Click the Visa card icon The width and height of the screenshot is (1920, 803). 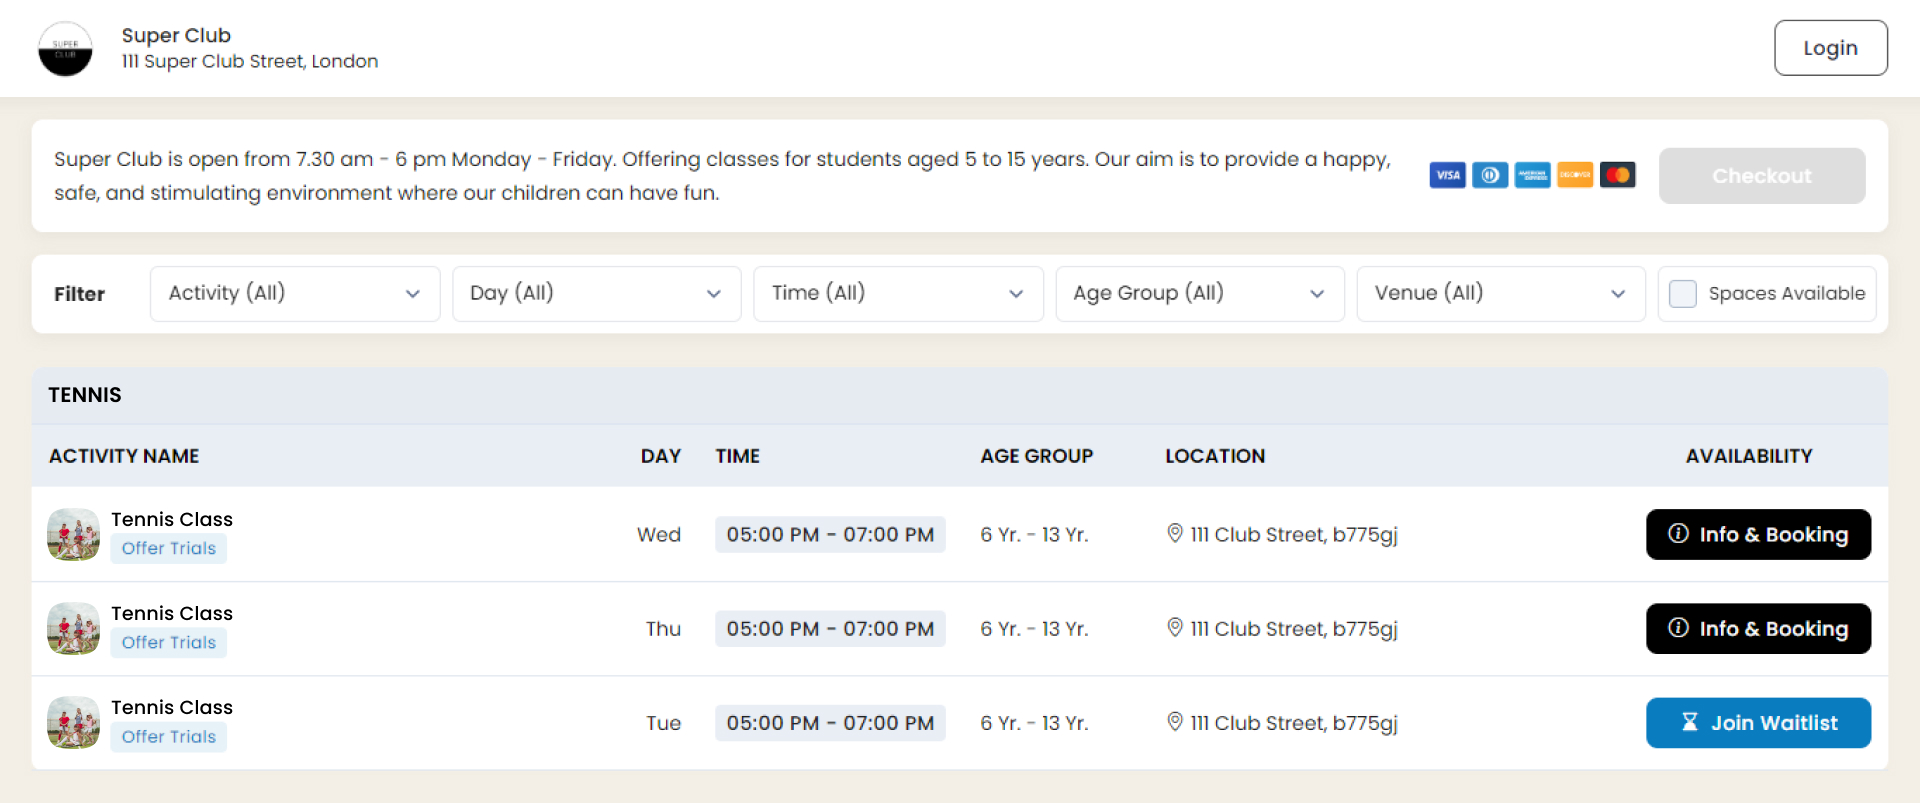tap(1447, 175)
